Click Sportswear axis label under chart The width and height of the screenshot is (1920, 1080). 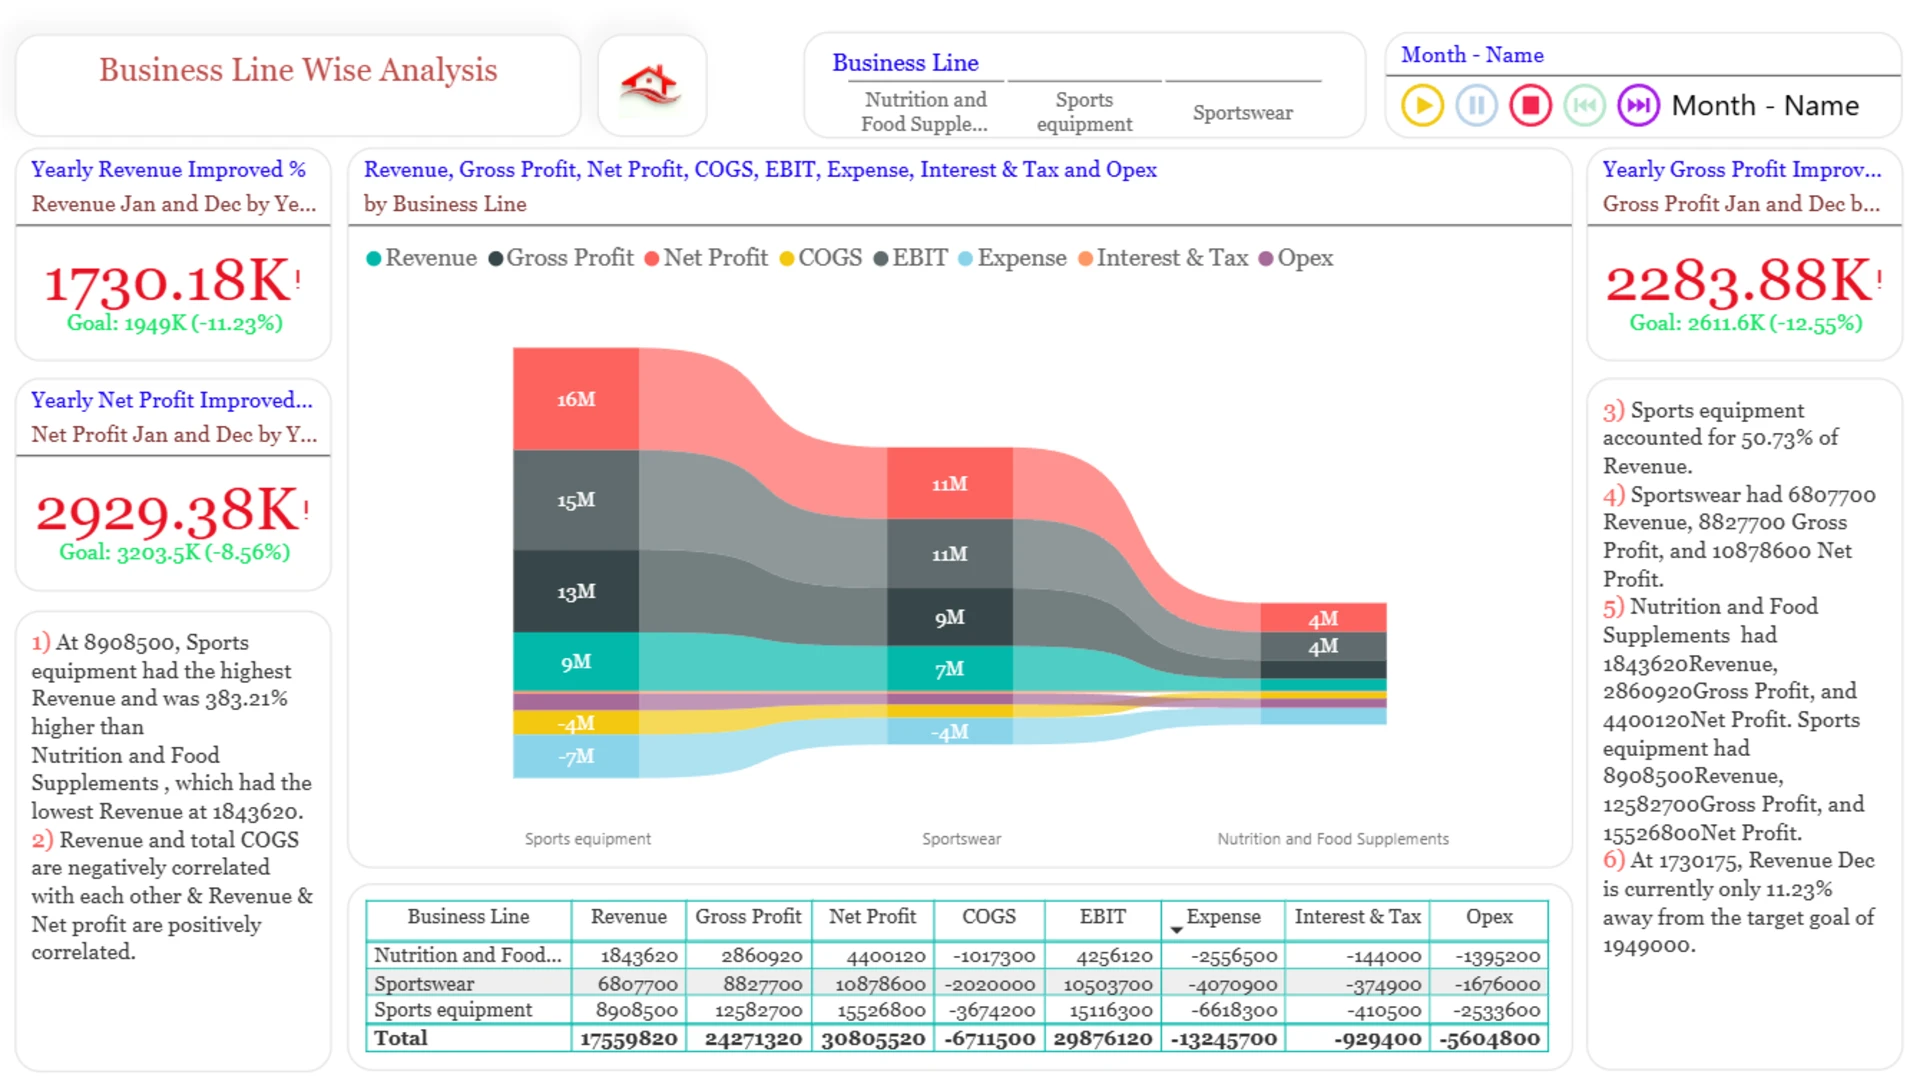pos(961,839)
